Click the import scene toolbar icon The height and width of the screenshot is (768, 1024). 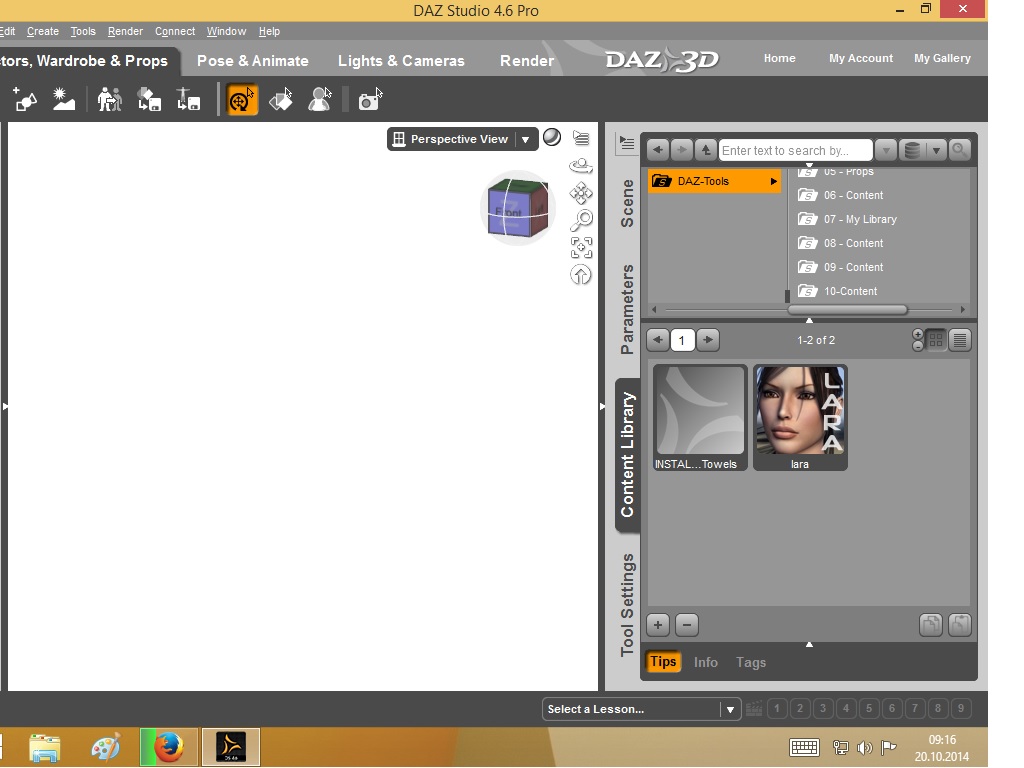coord(149,100)
